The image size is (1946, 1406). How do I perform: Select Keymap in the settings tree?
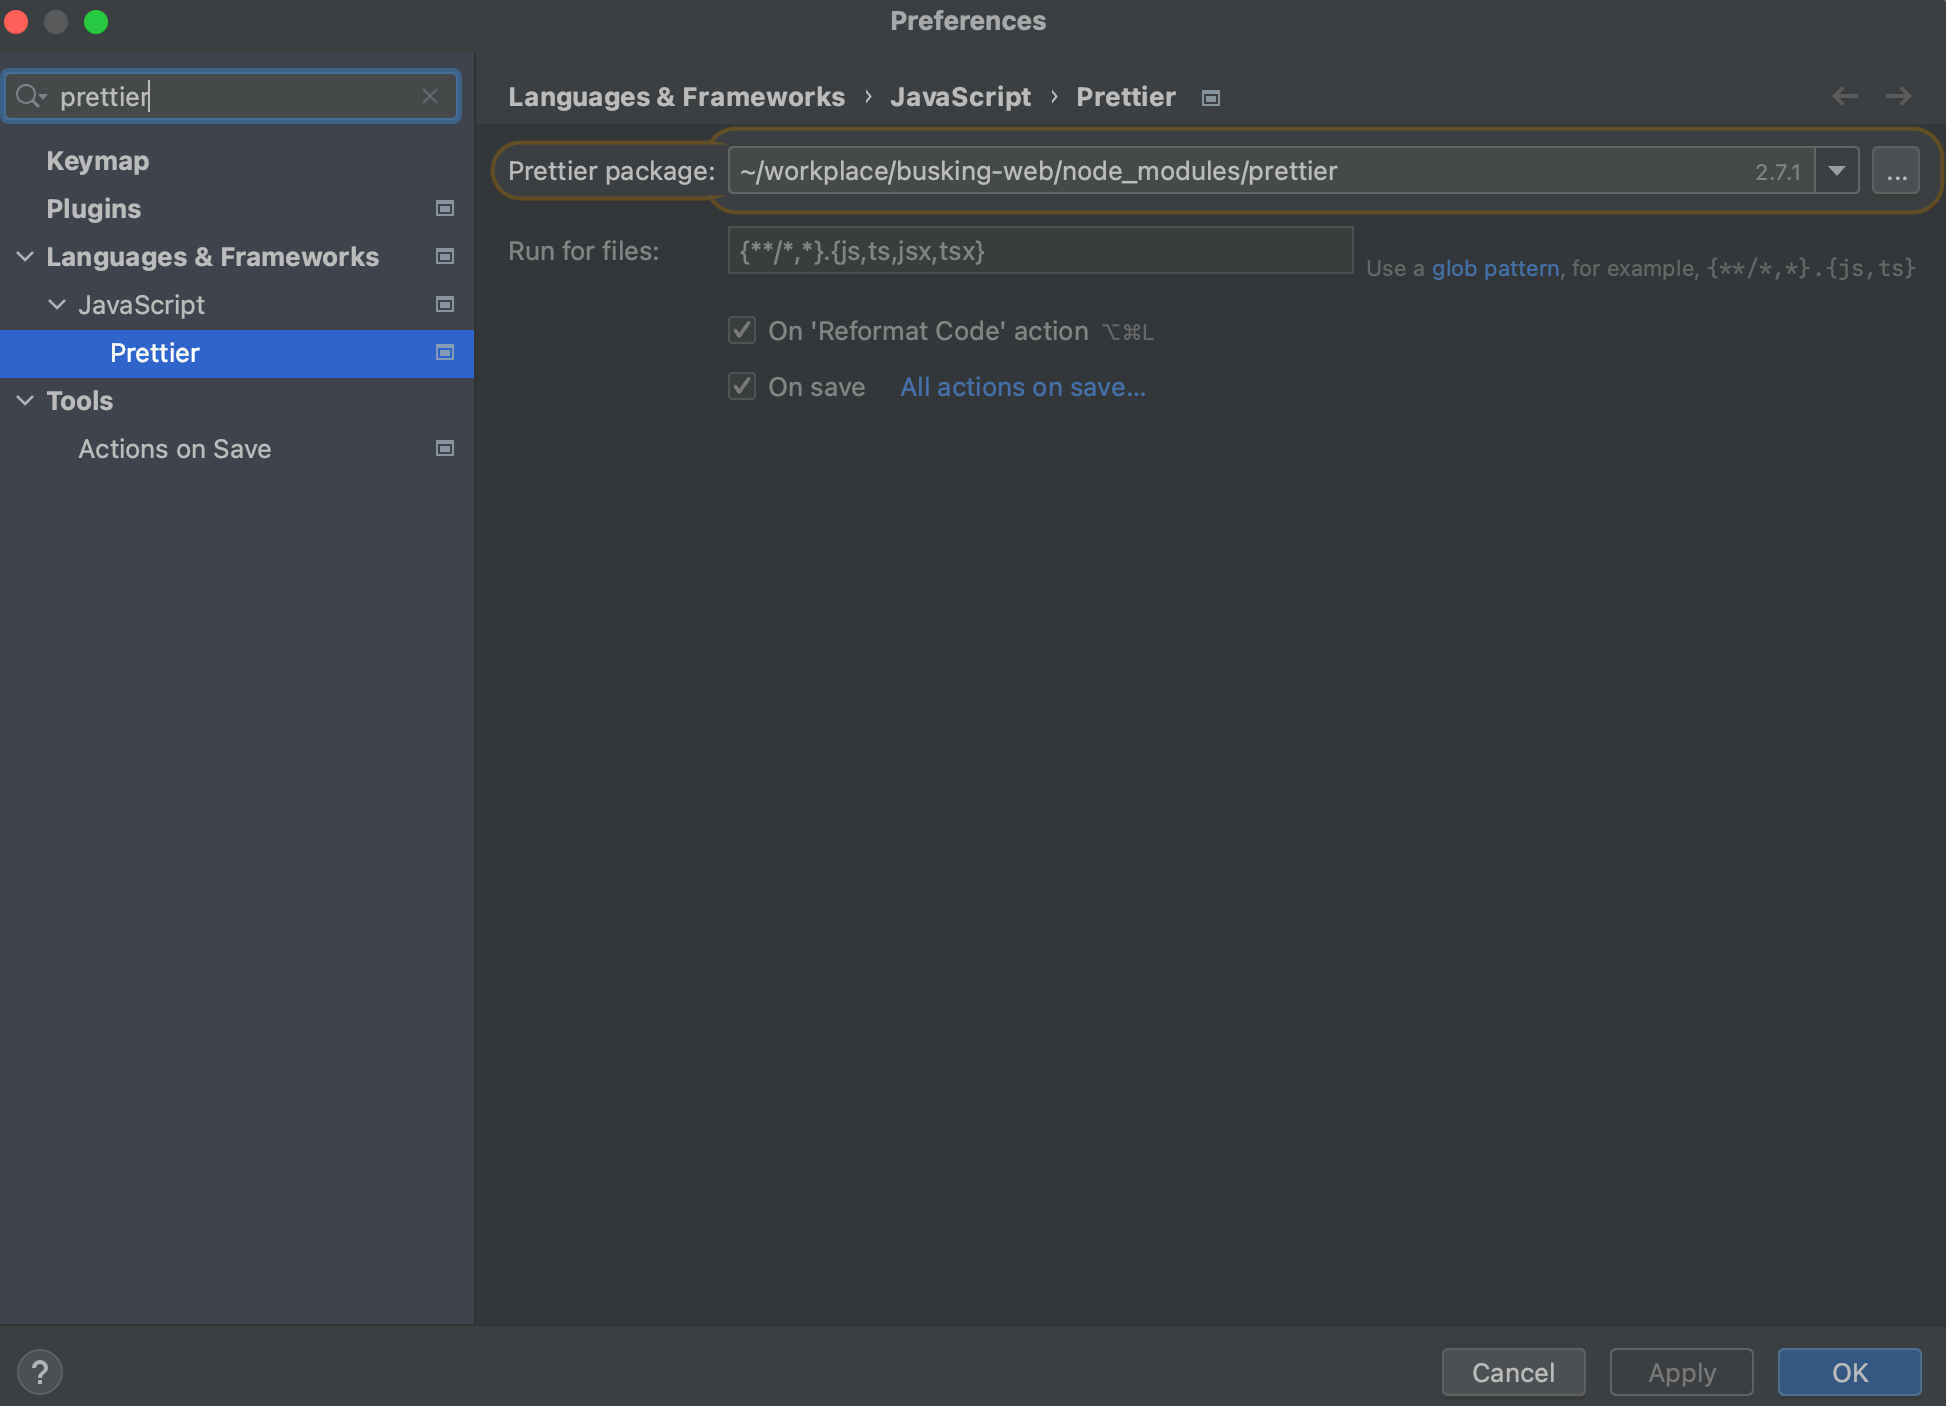pos(98,161)
